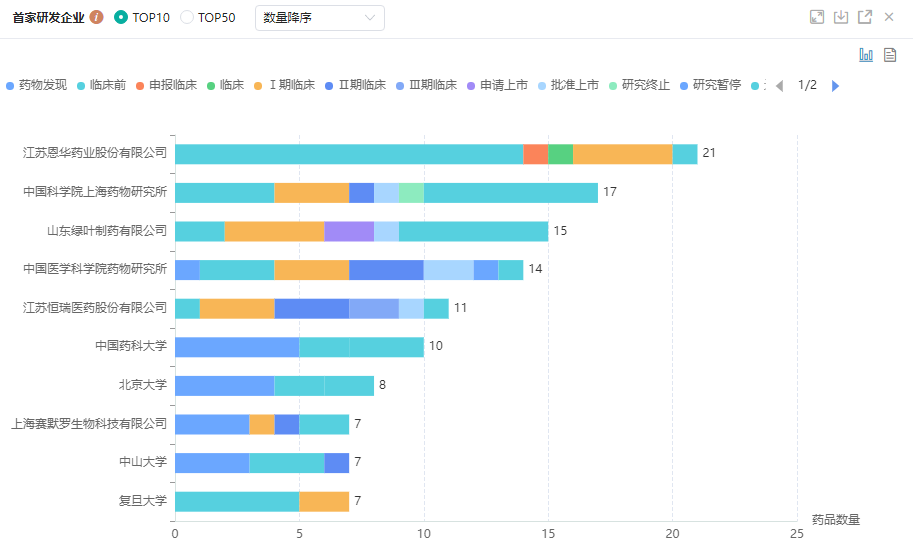Image resolution: width=913 pixels, height=547 pixels.
Task: Toggle 临床 legend item
Action: [226, 85]
